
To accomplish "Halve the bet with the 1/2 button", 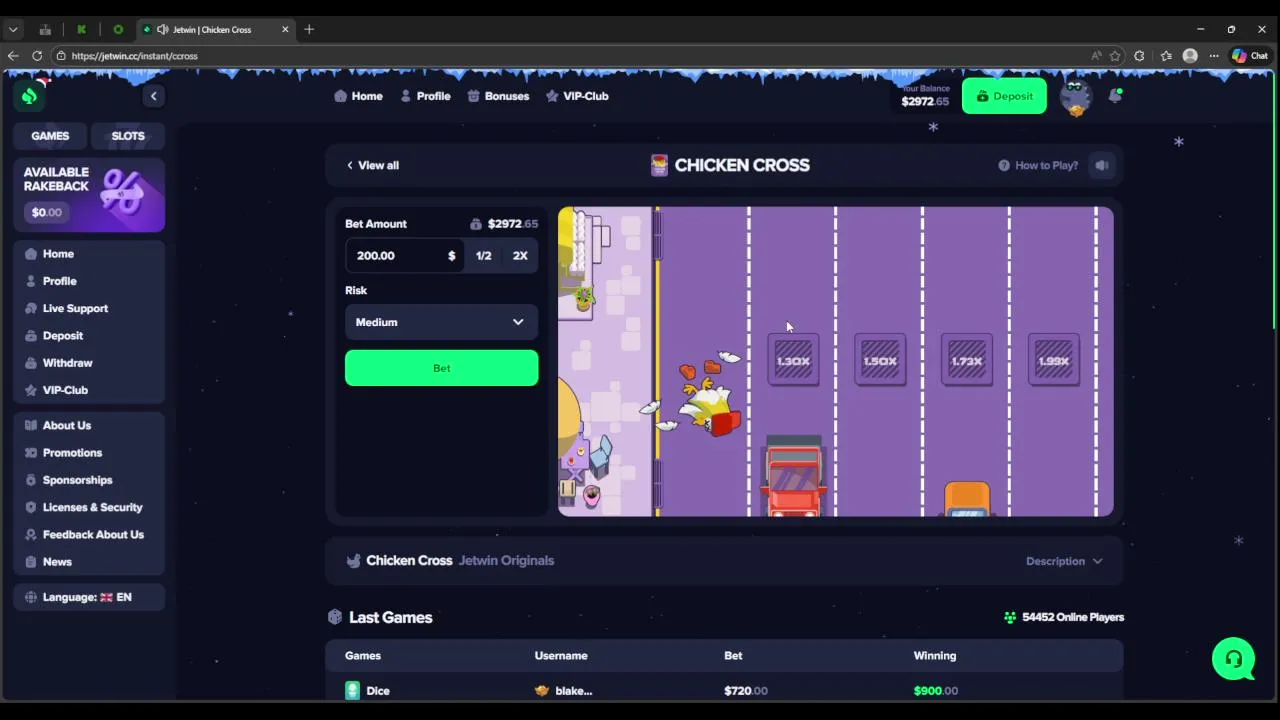I will (x=483, y=256).
